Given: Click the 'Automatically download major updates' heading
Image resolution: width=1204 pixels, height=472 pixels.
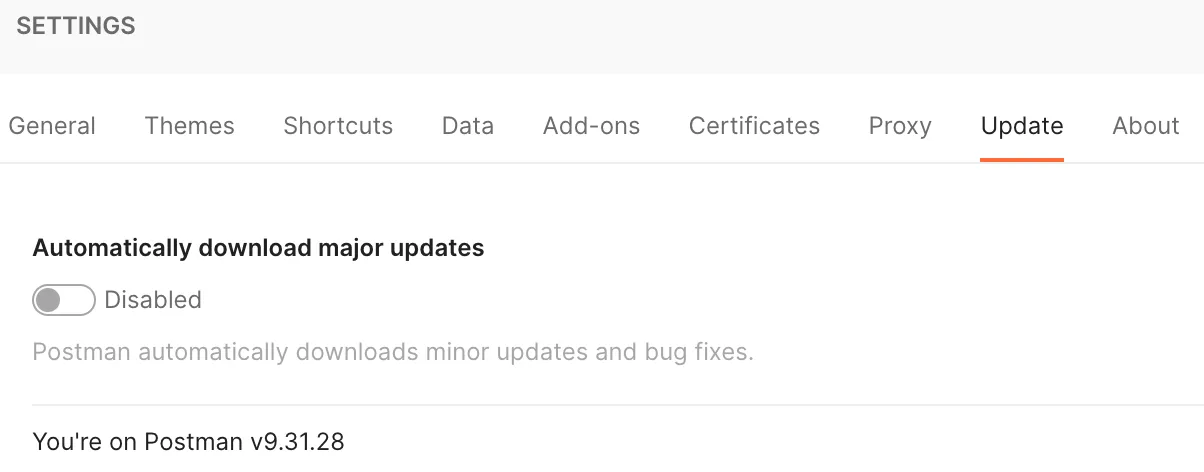Looking at the screenshot, I should click(x=258, y=248).
